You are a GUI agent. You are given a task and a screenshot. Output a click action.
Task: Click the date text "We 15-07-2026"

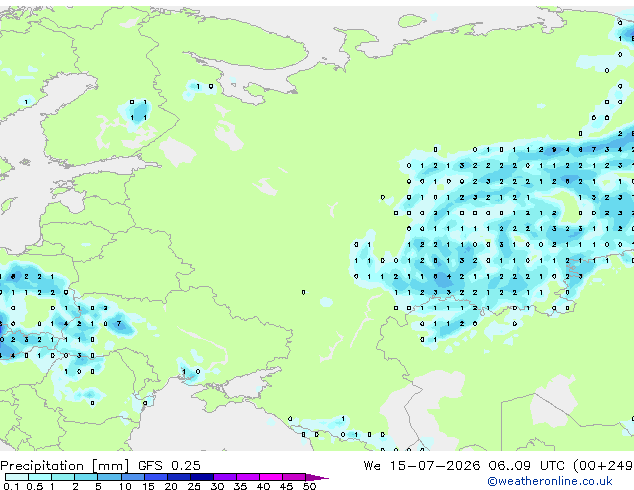tap(422, 465)
